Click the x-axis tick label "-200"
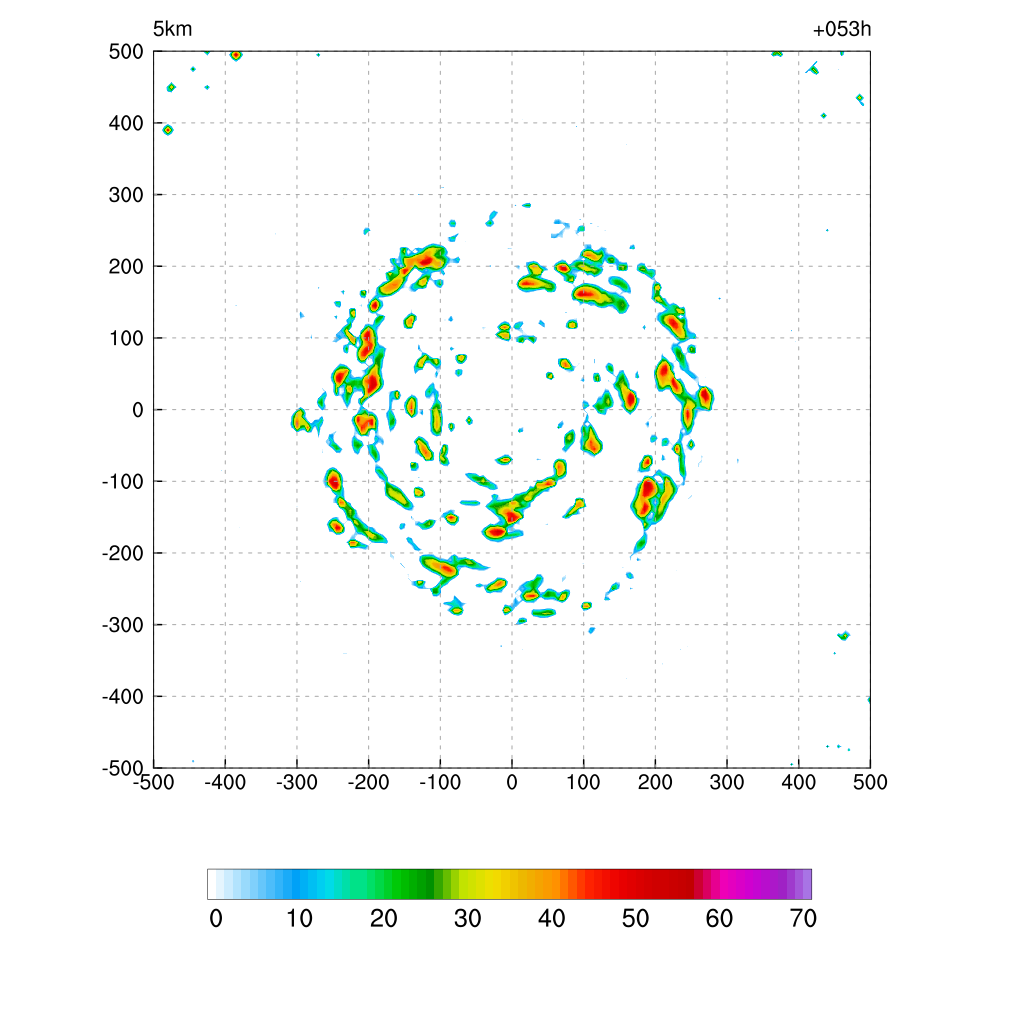 pyautogui.click(x=368, y=782)
